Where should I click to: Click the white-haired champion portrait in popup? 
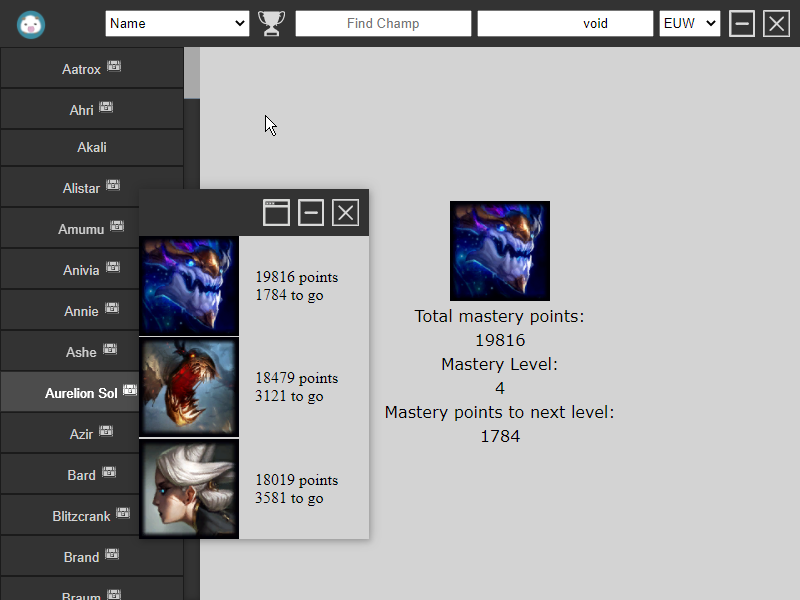pos(189,489)
